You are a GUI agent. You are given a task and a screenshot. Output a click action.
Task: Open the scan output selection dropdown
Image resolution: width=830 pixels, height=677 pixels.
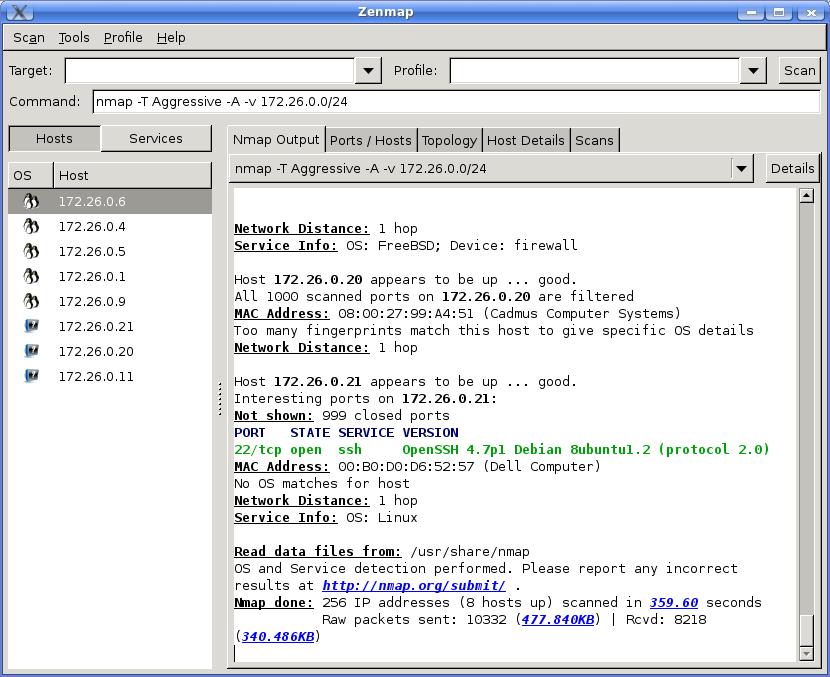click(x=741, y=169)
